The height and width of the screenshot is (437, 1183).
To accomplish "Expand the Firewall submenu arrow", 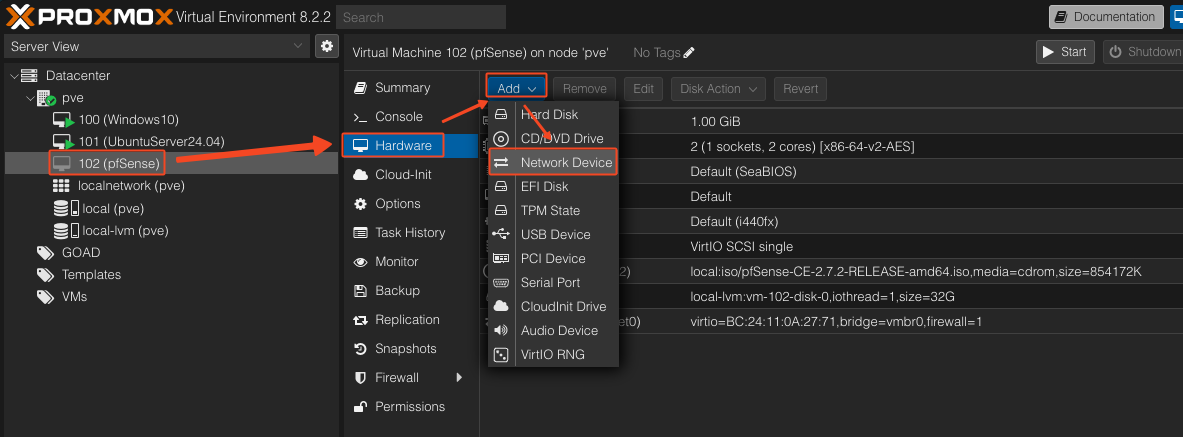I will (459, 377).
